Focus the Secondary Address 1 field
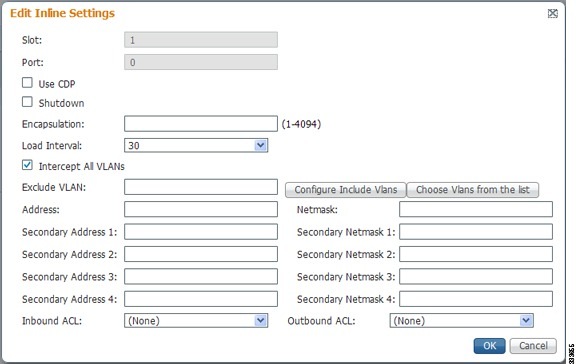 201,232
